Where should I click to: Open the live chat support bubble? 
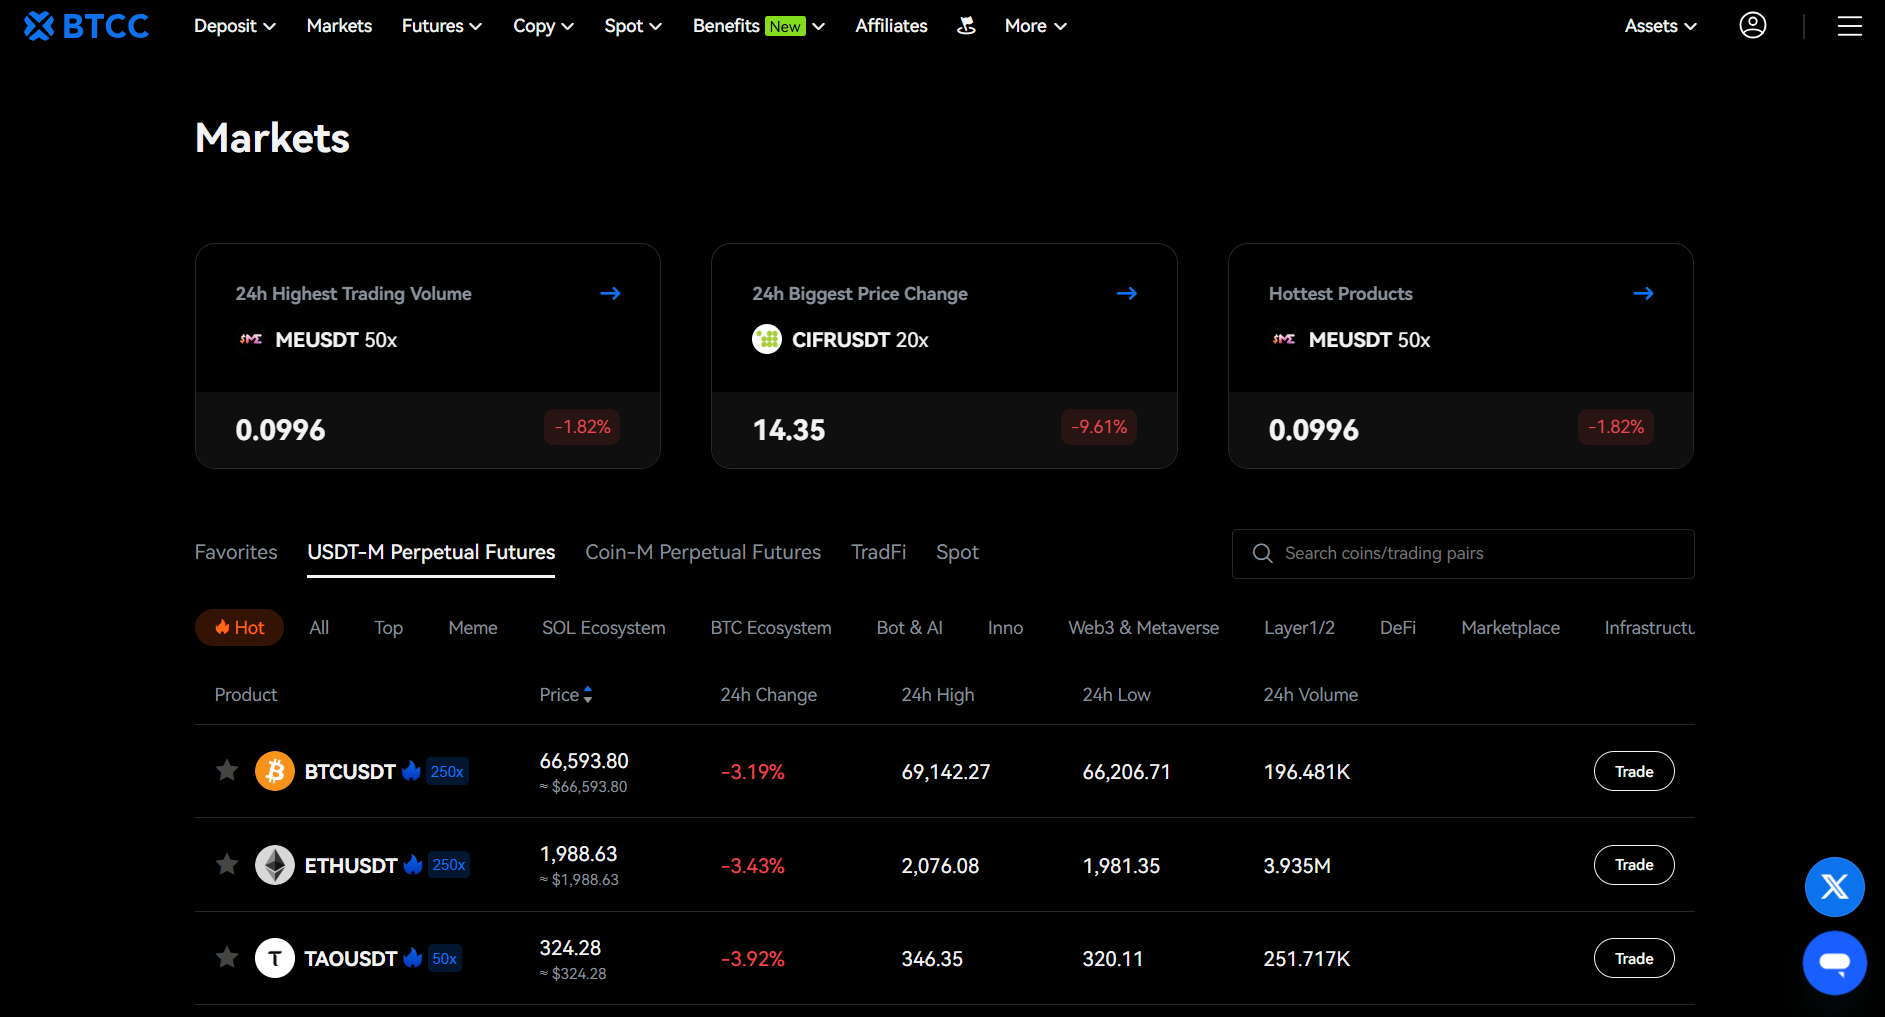point(1835,963)
